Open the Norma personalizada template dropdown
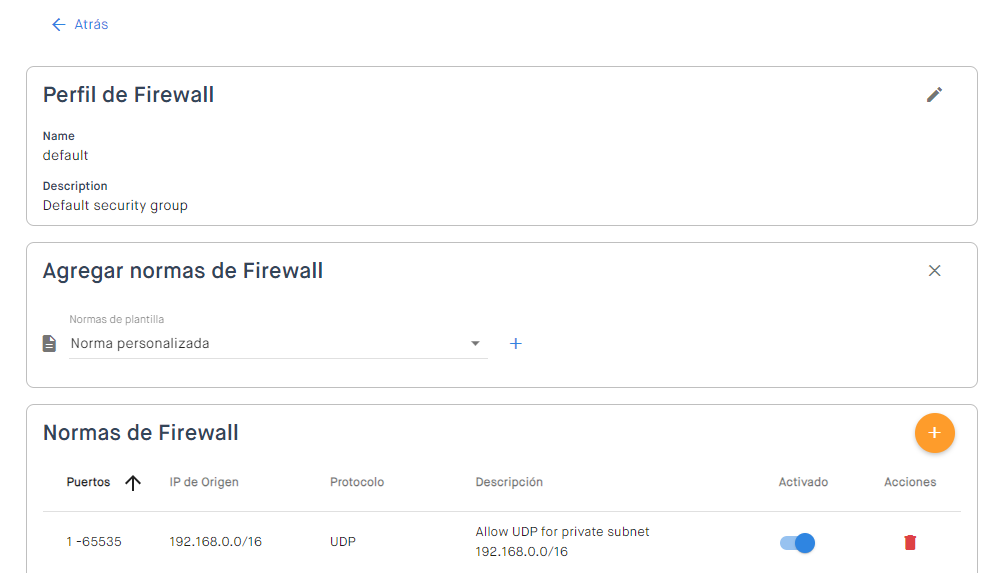The width and height of the screenshot is (1003, 573). coord(270,344)
